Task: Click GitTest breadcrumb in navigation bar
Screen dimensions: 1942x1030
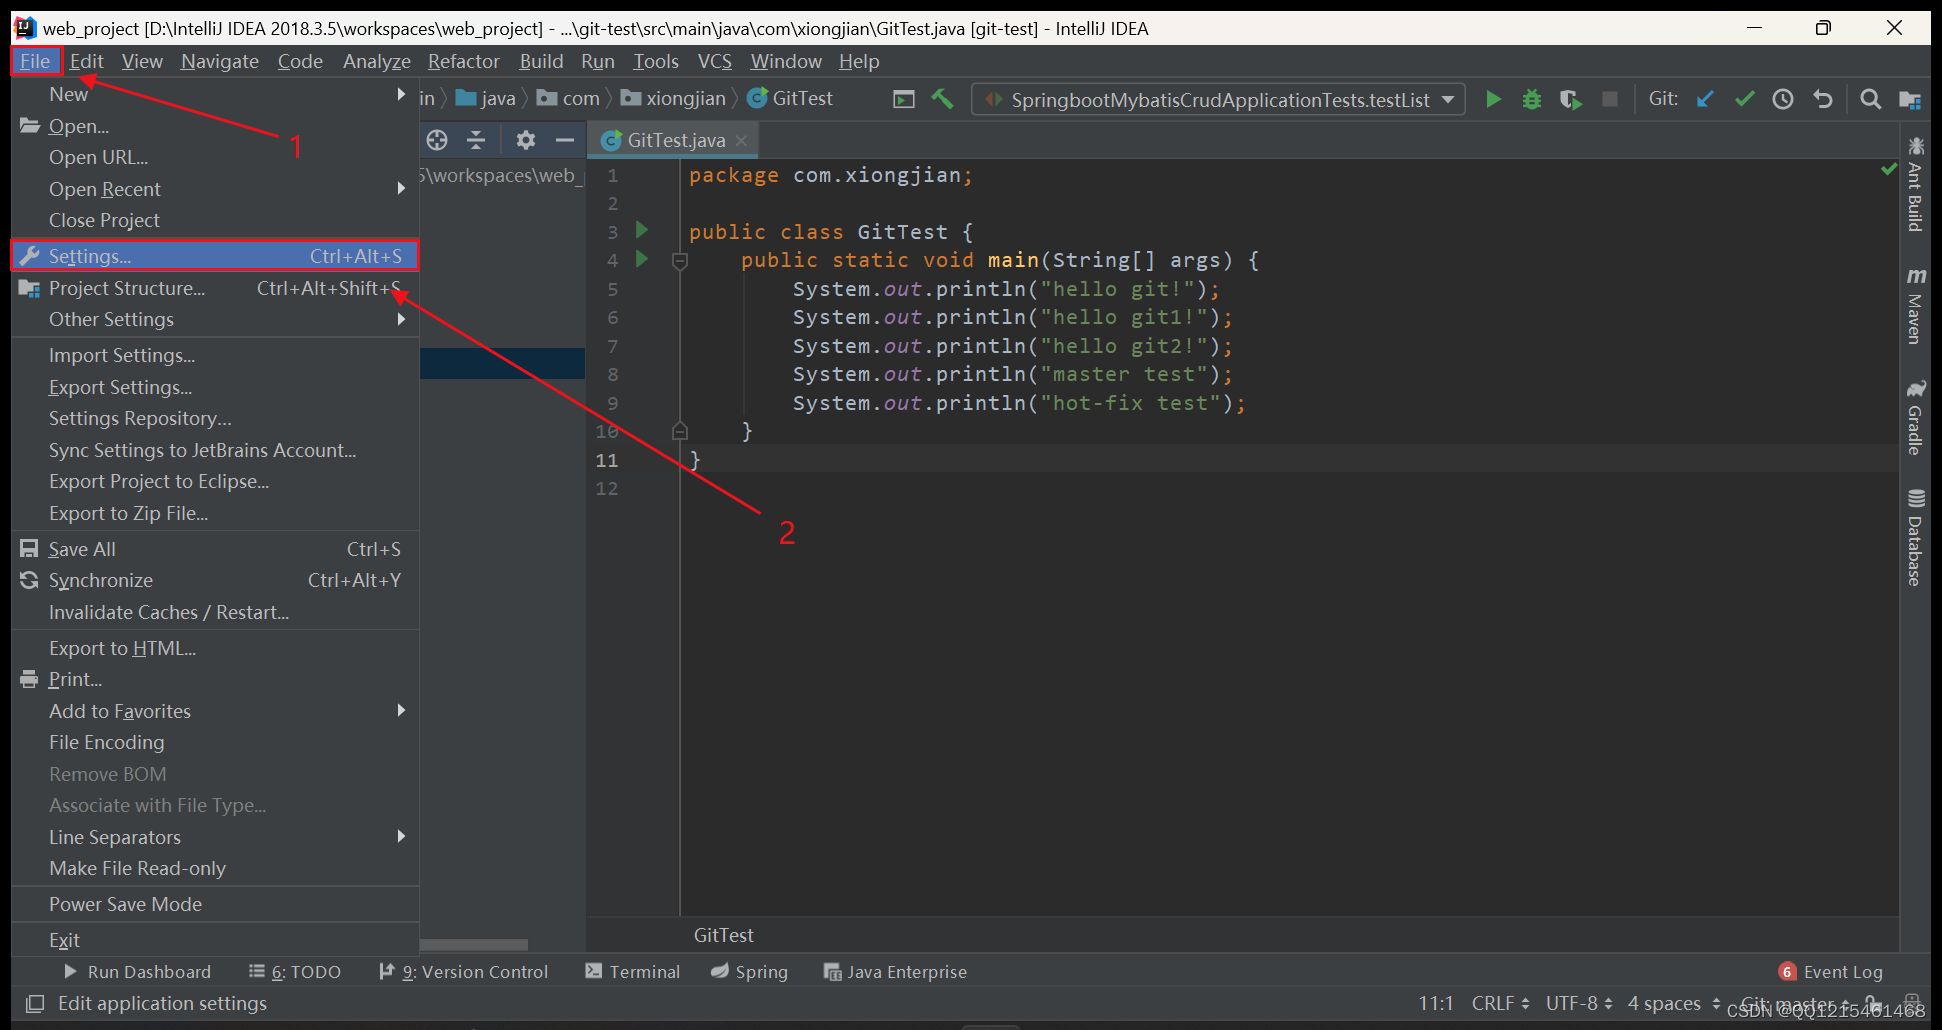Action: coord(790,98)
